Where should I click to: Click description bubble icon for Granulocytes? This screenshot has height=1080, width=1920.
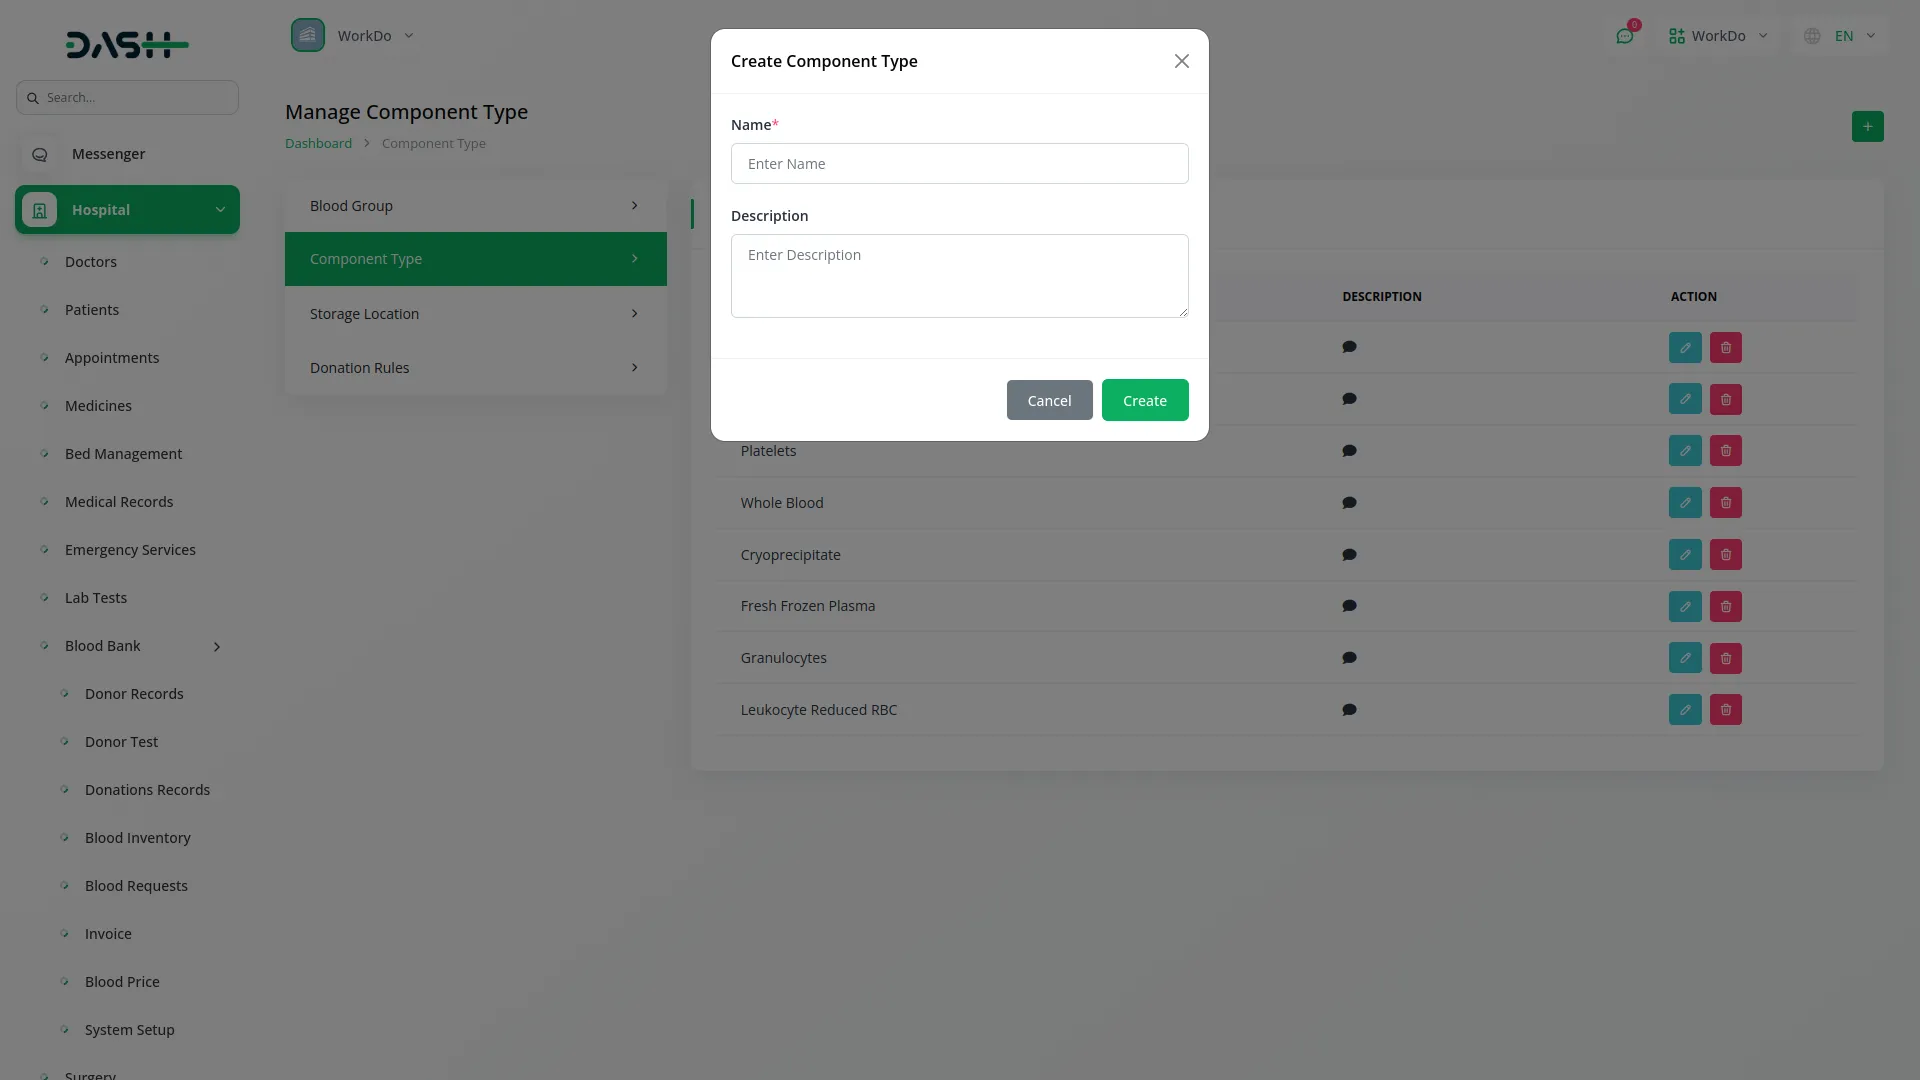coord(1349,658)
